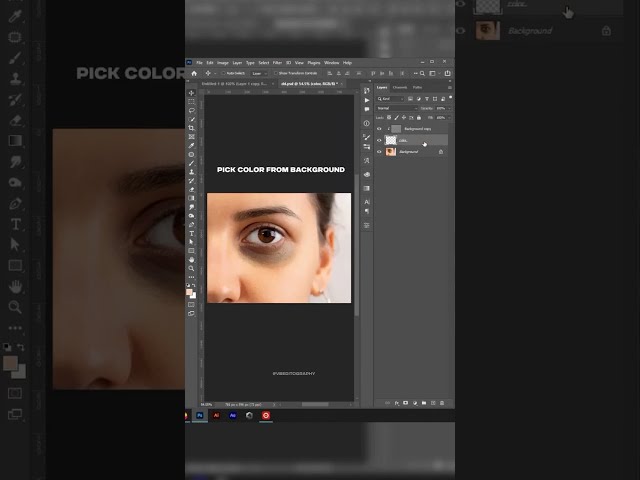Add a layer style with fx button
The width and height of the screenshot is (640, 480).
[397, 403]
